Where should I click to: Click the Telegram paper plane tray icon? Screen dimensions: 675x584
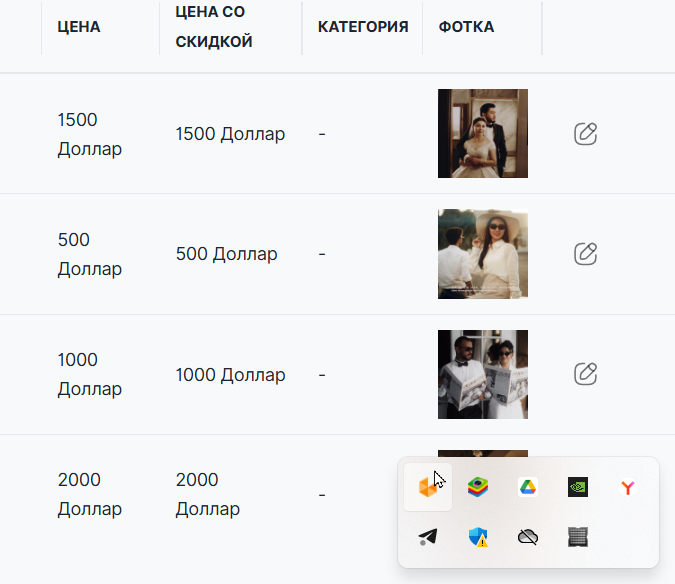pos(428,537)
